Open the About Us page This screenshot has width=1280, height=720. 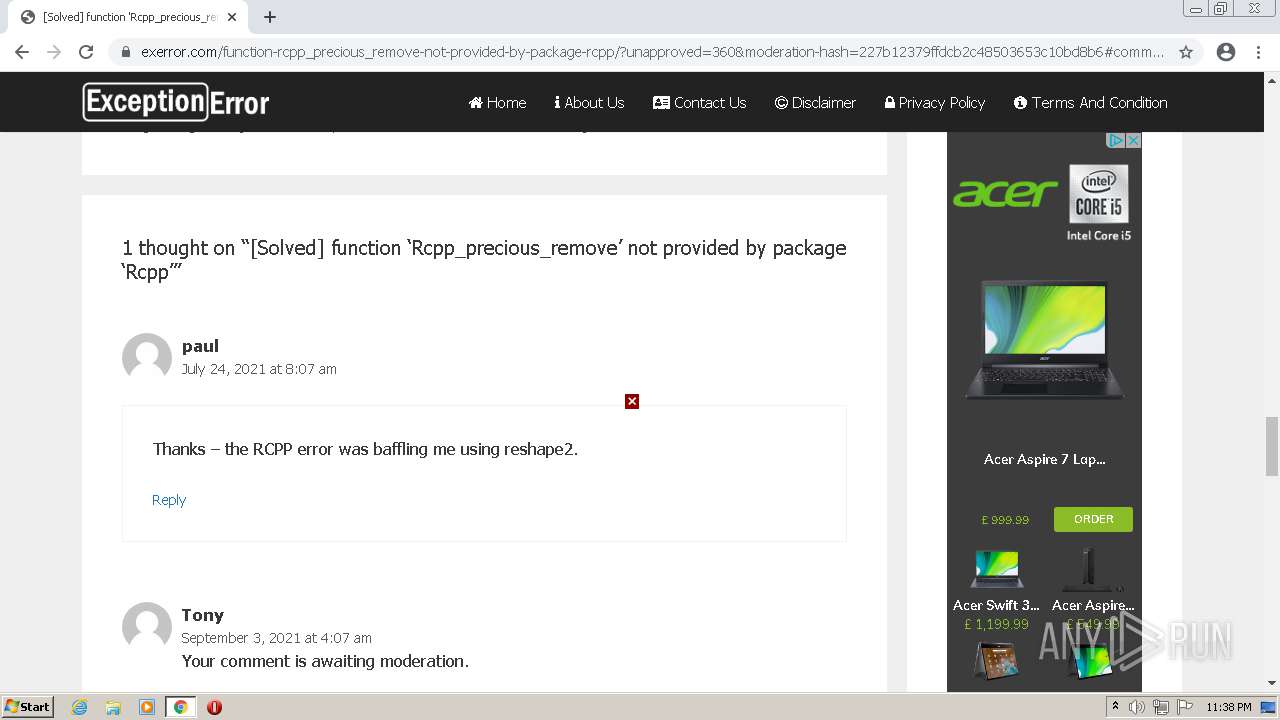[x=589, y=102]
